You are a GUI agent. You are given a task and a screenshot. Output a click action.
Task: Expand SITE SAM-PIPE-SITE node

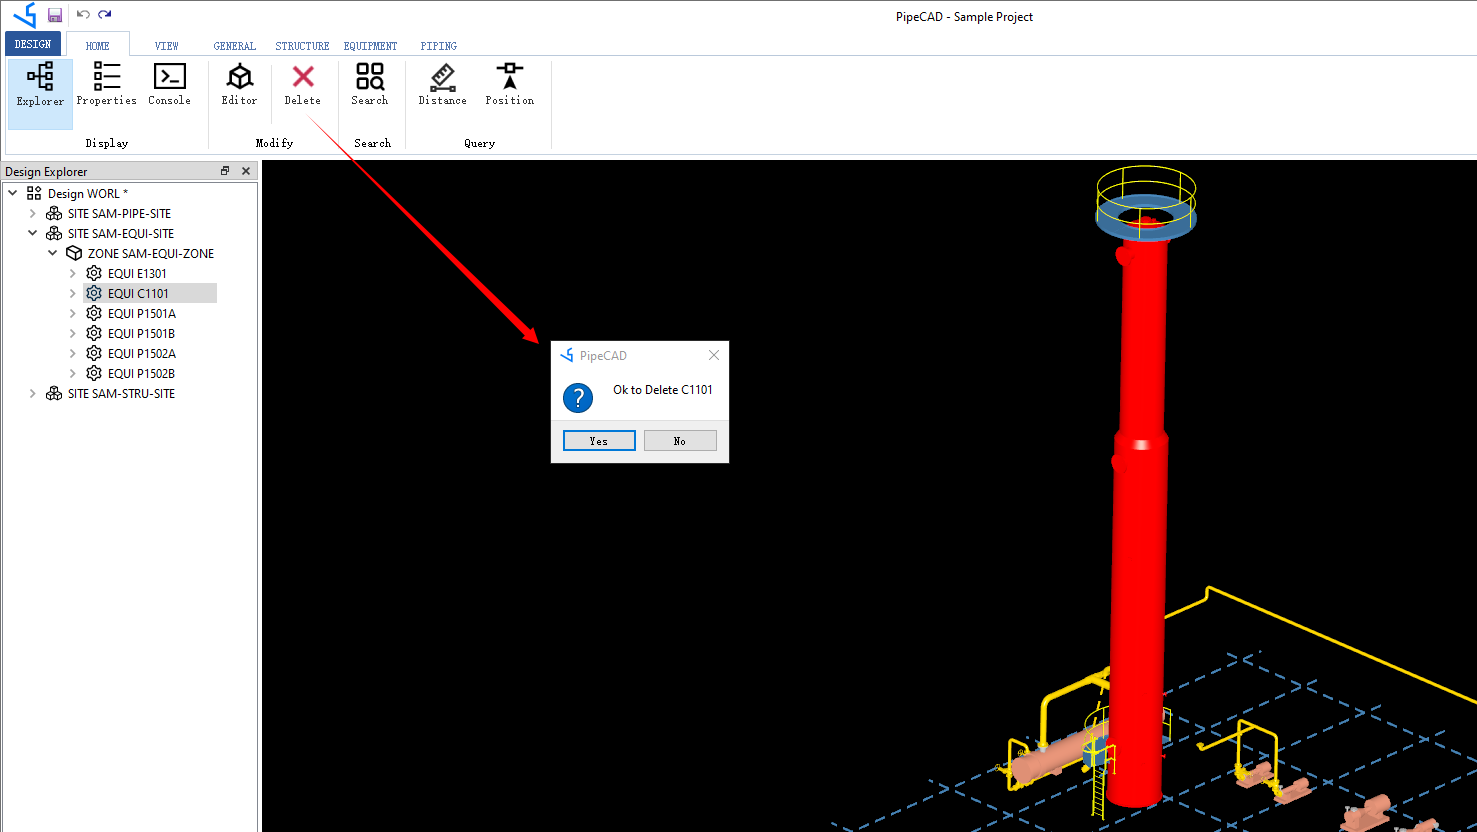pyautogui.click(x=33, y=213)
